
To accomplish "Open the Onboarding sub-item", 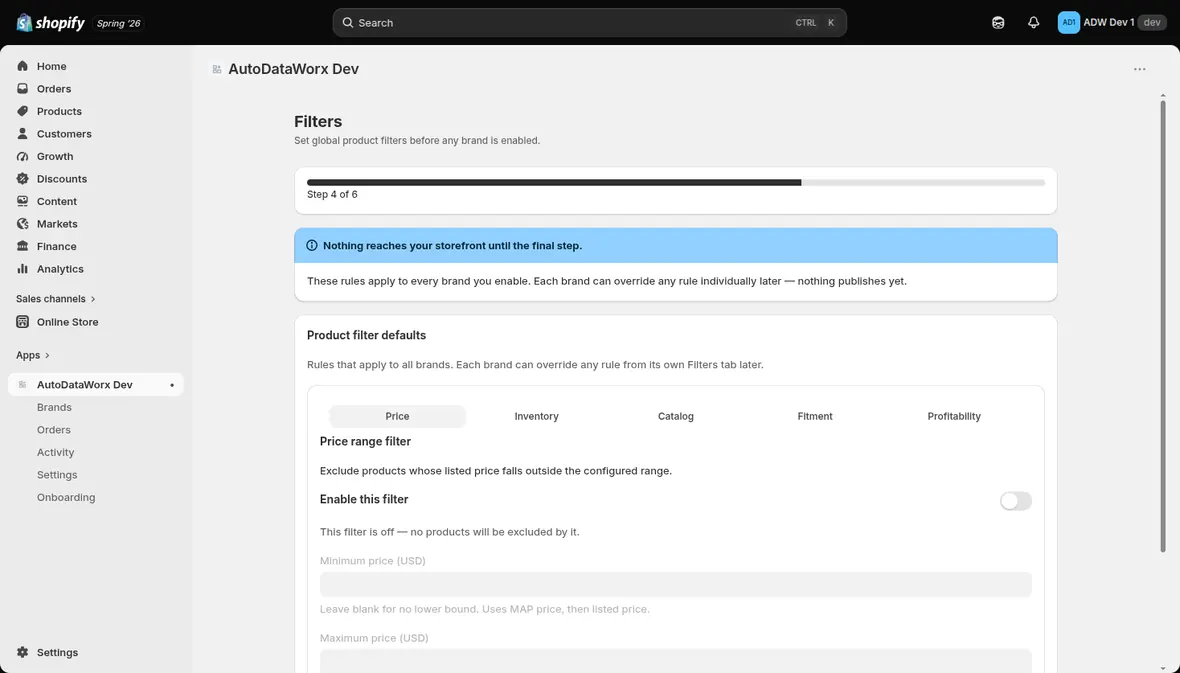I will 66,498.
